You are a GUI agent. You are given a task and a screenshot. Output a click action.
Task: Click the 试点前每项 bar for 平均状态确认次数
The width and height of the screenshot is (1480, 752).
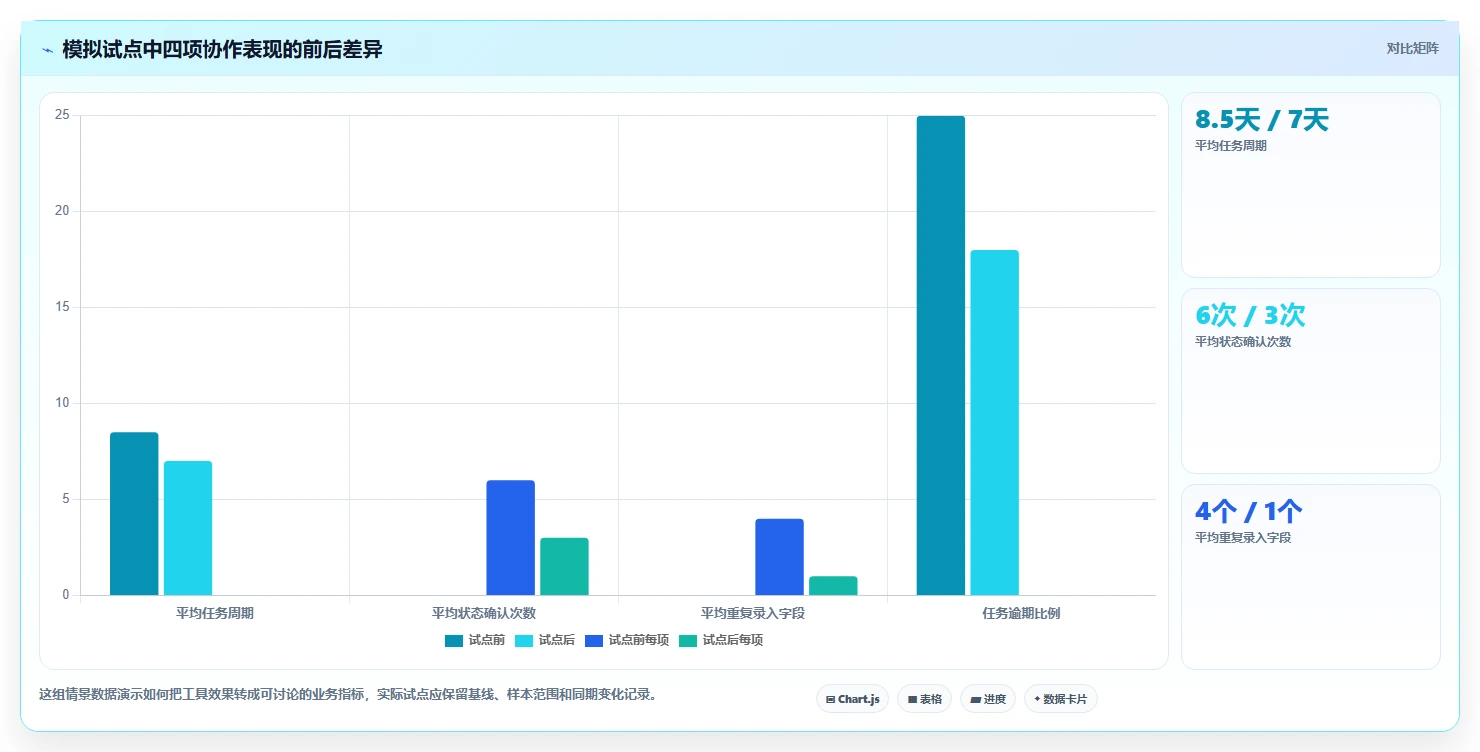coord(511,538)
